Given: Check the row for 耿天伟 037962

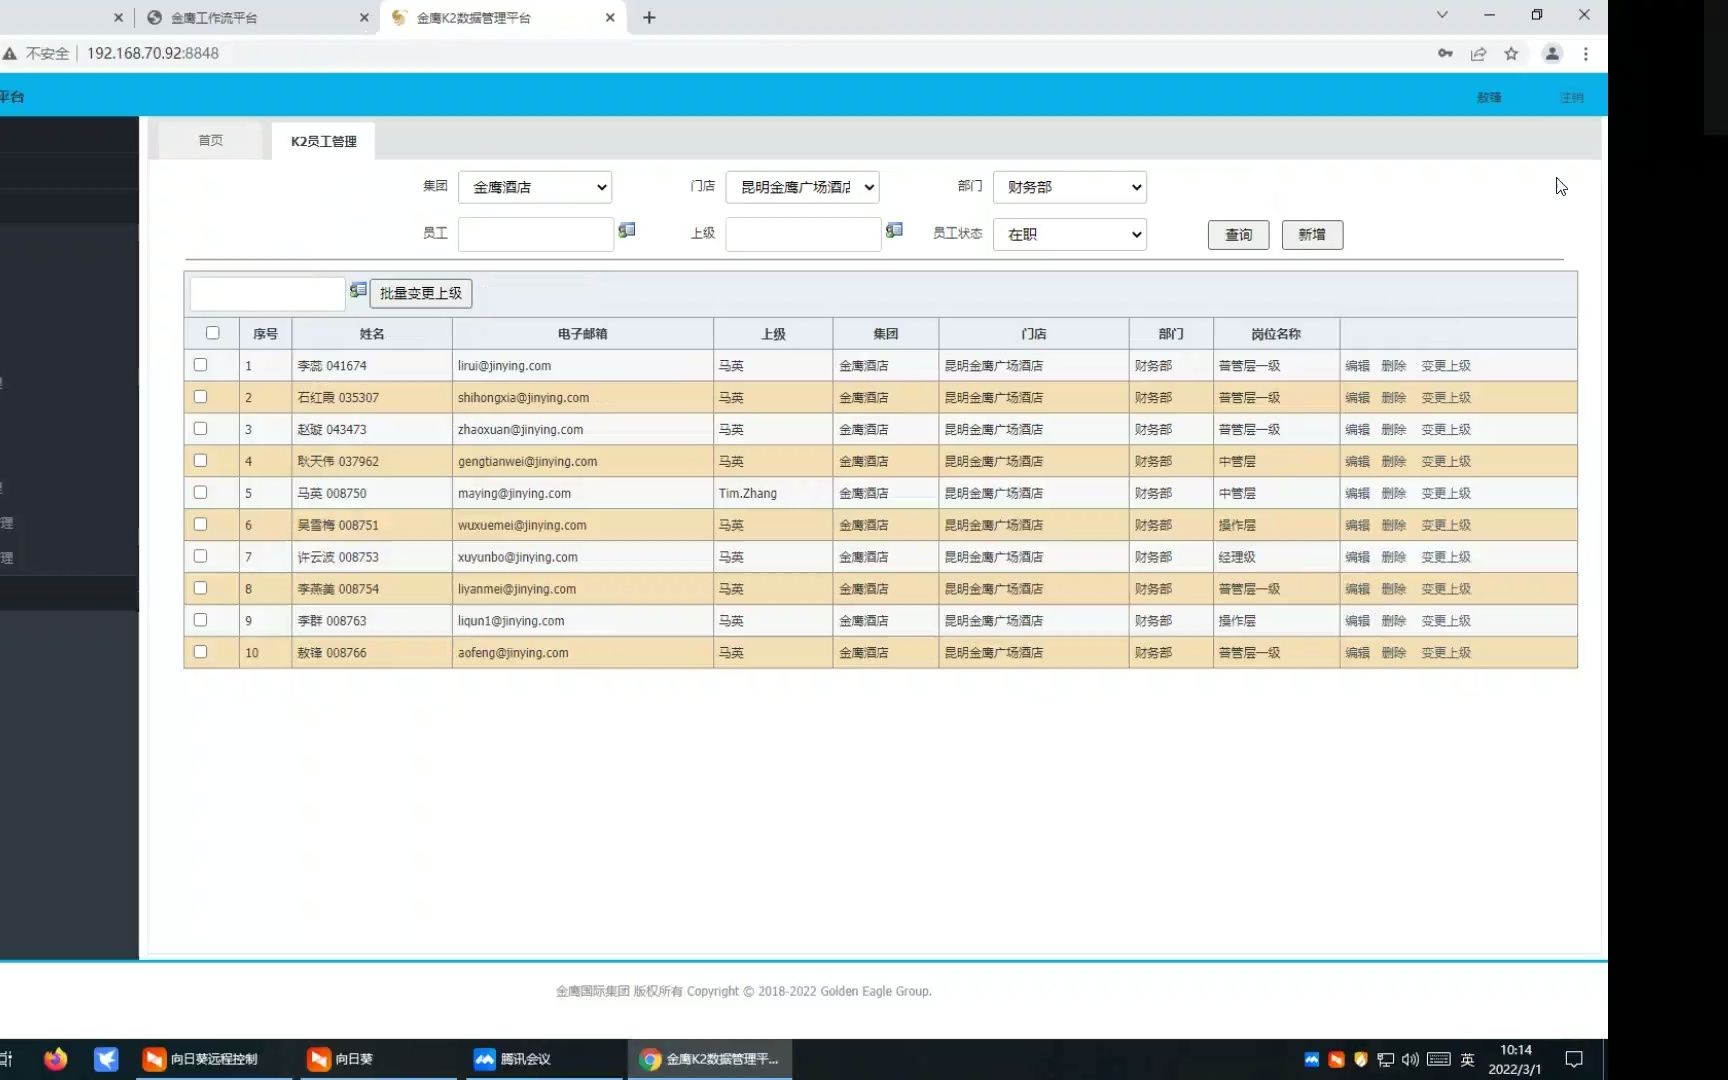Looking at the screenshot, I should tap(200, 461).
